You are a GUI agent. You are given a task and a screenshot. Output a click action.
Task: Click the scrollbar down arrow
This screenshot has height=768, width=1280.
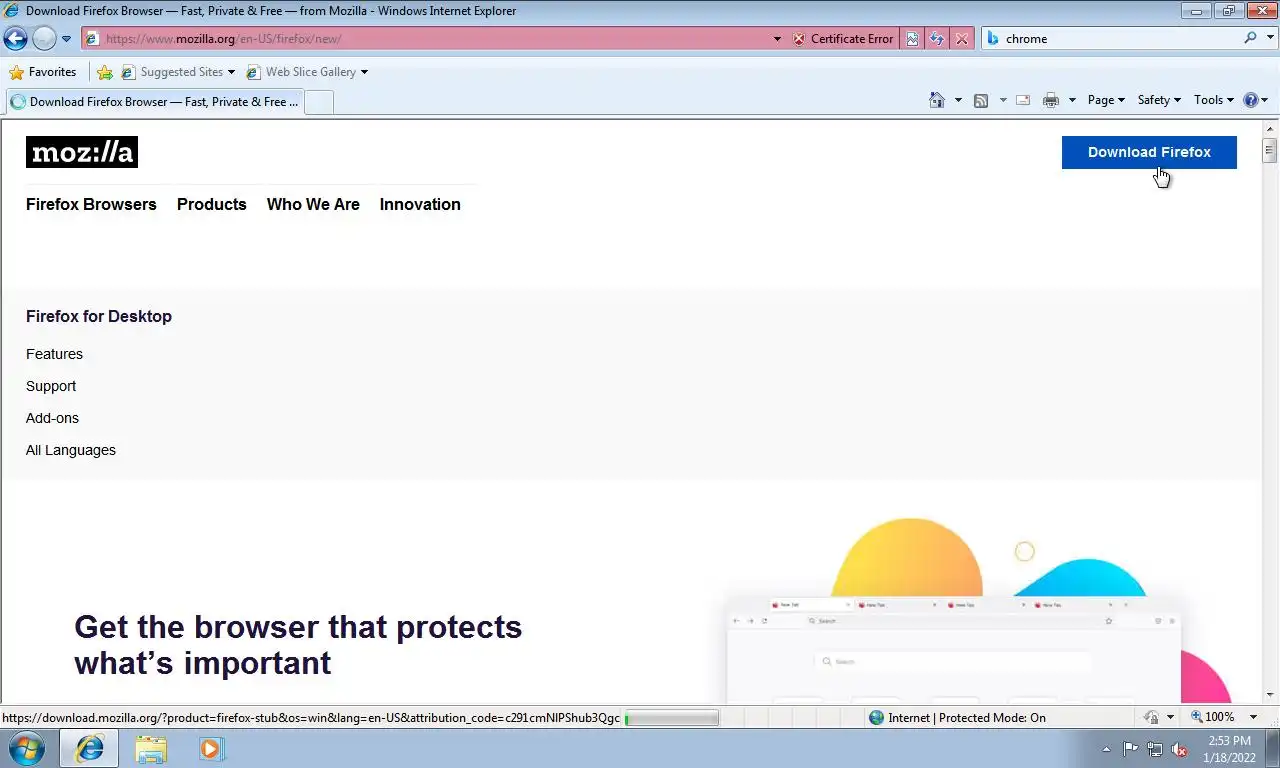(1270, 695)
